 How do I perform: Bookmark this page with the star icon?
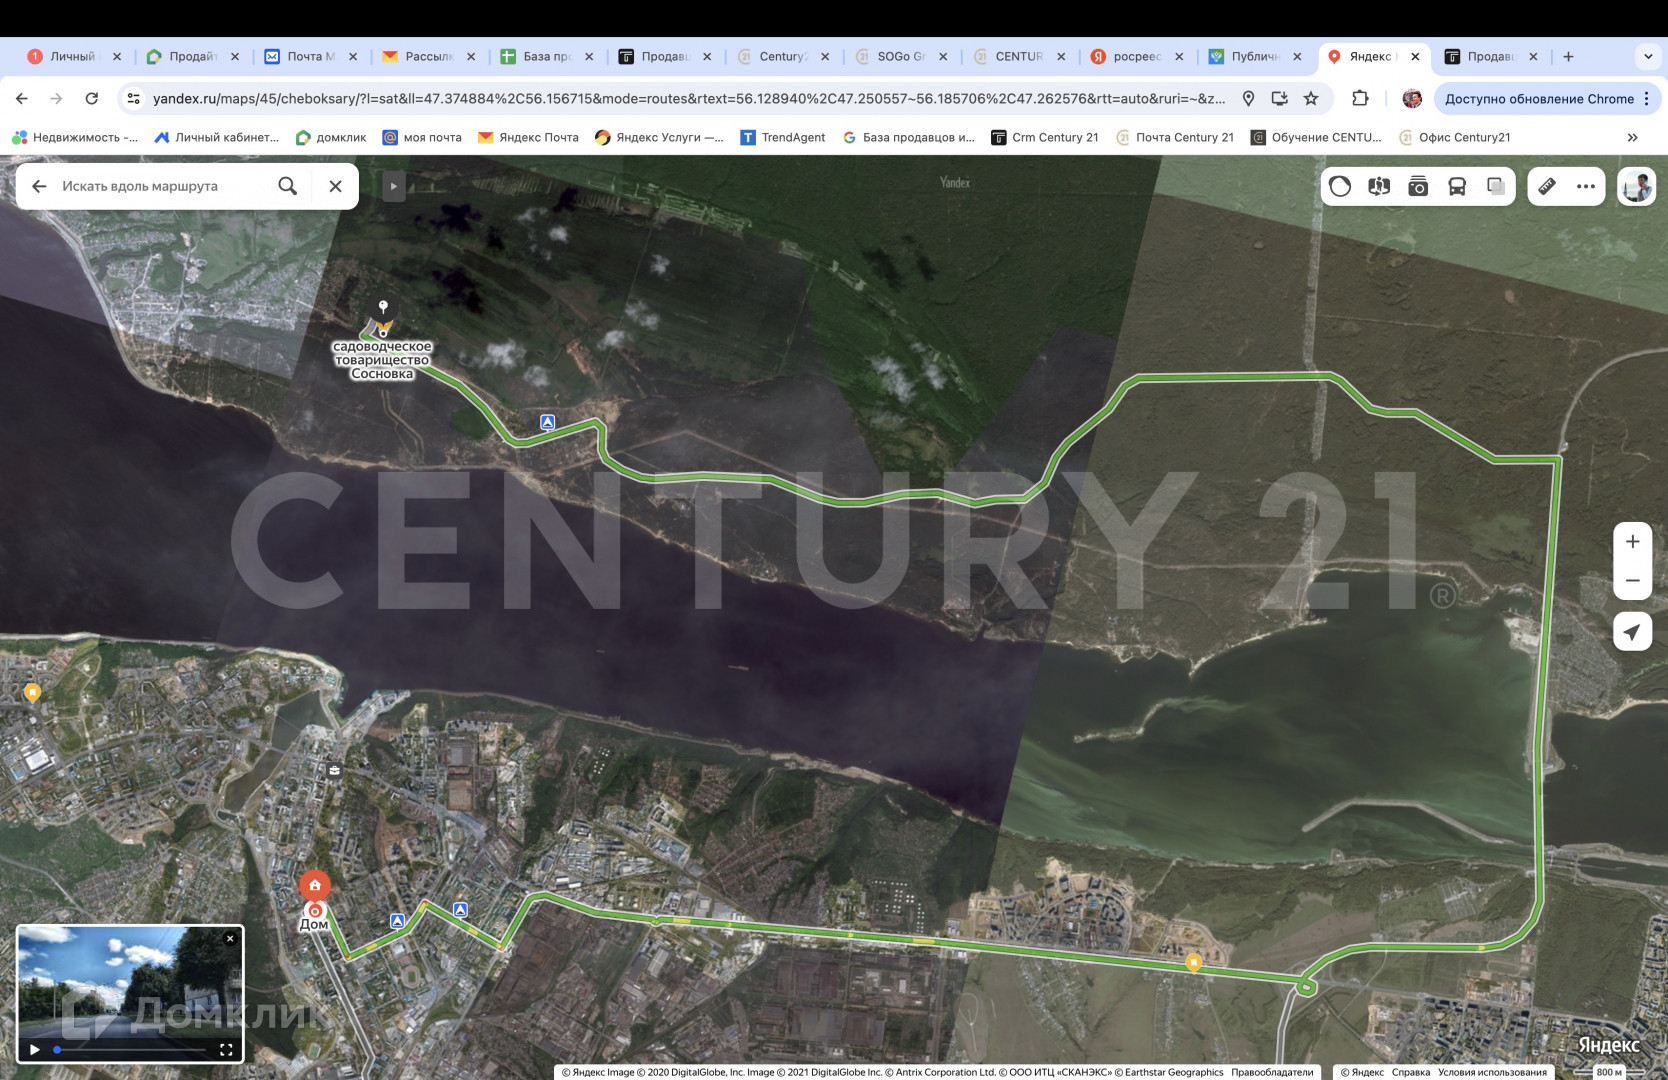[1311, 98]
